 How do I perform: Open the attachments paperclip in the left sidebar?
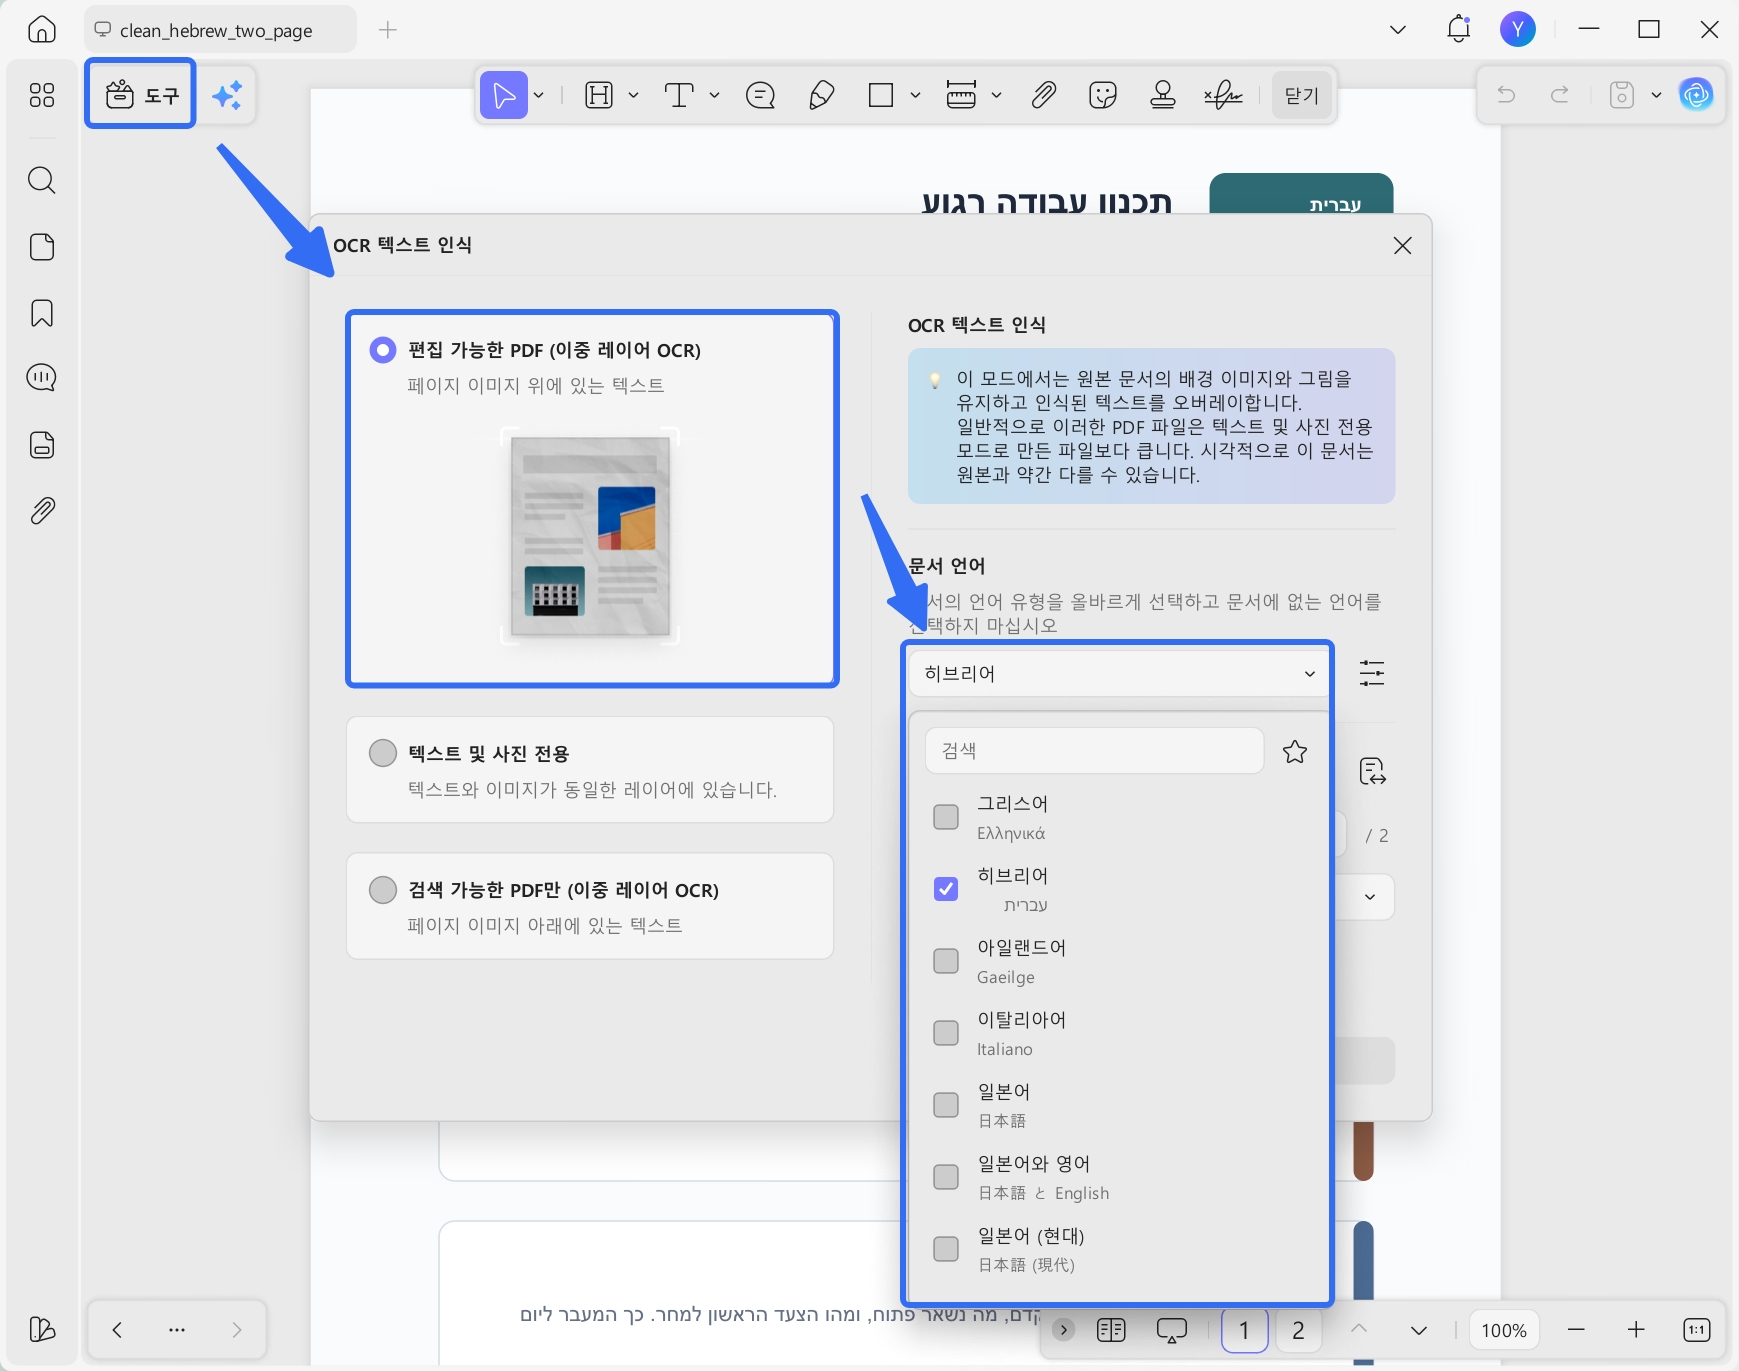pos(41,511)
